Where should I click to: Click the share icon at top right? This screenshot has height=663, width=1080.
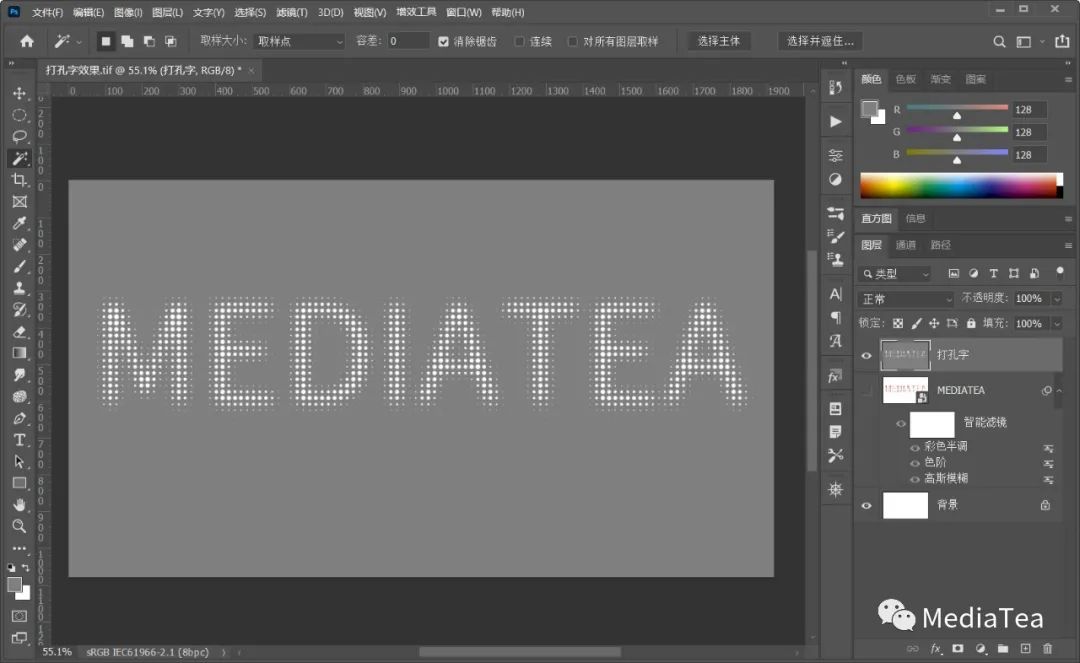coord(1062,41)
